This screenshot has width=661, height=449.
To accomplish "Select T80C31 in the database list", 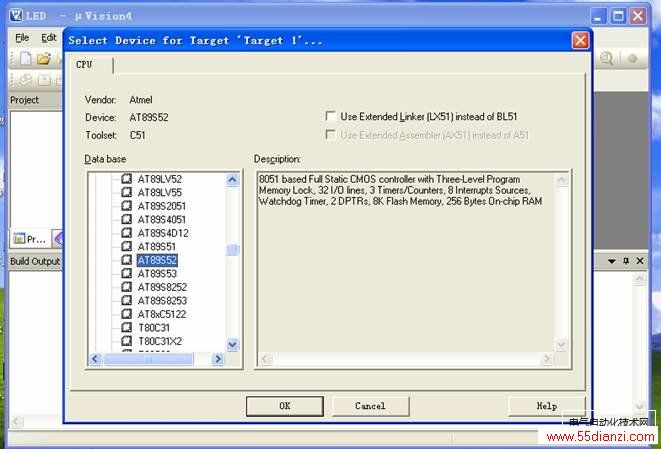I will pos(154,328).
